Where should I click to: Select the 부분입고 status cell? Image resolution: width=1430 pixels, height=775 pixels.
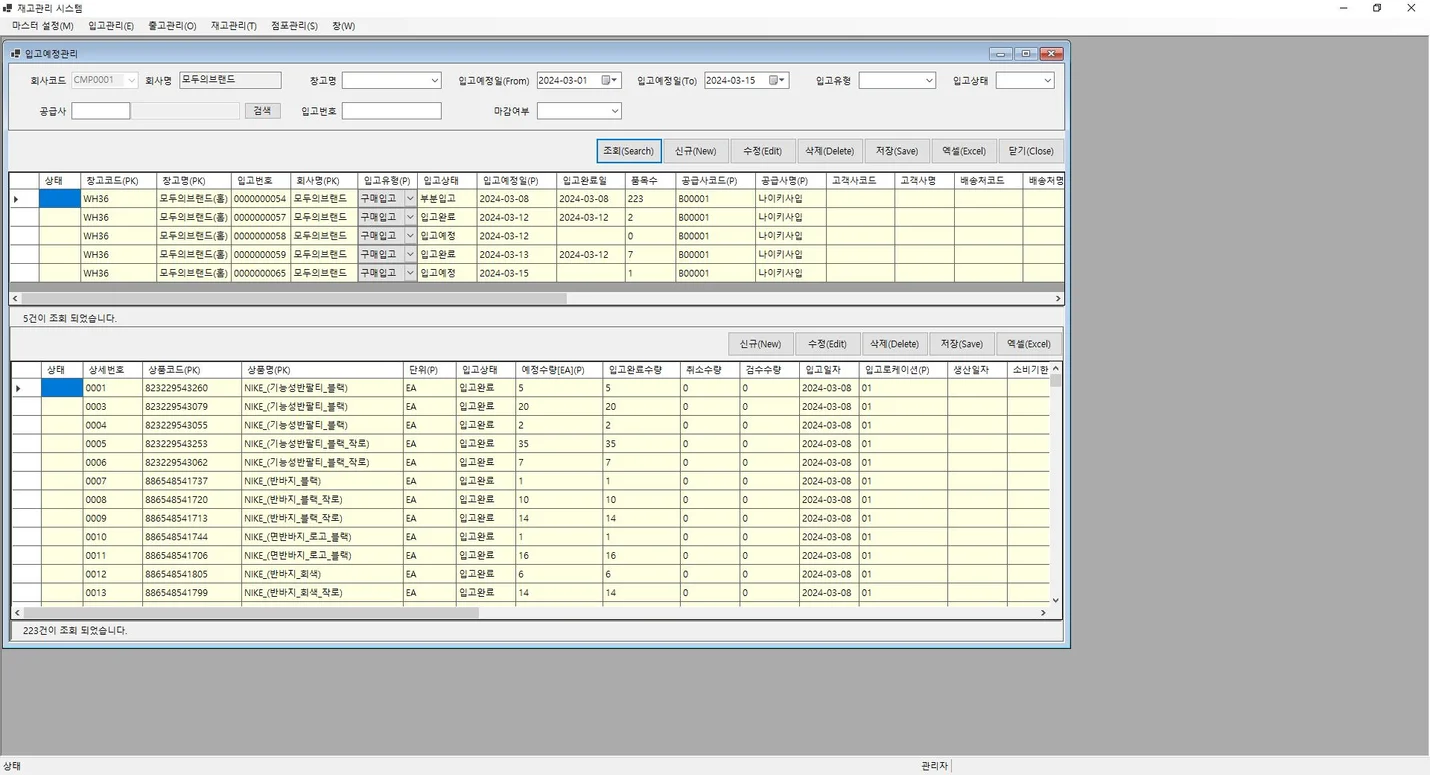click(446, 198)
